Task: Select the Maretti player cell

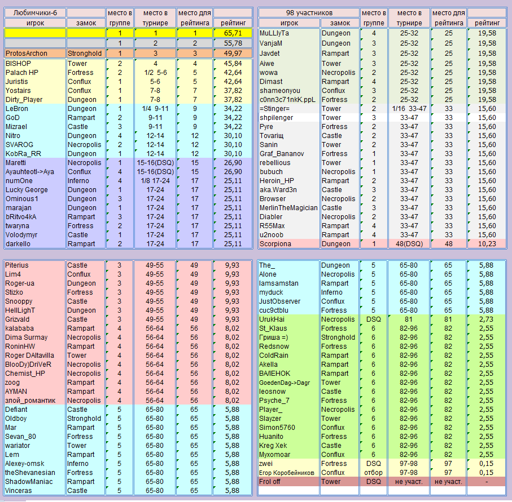Action: point(35,162)
